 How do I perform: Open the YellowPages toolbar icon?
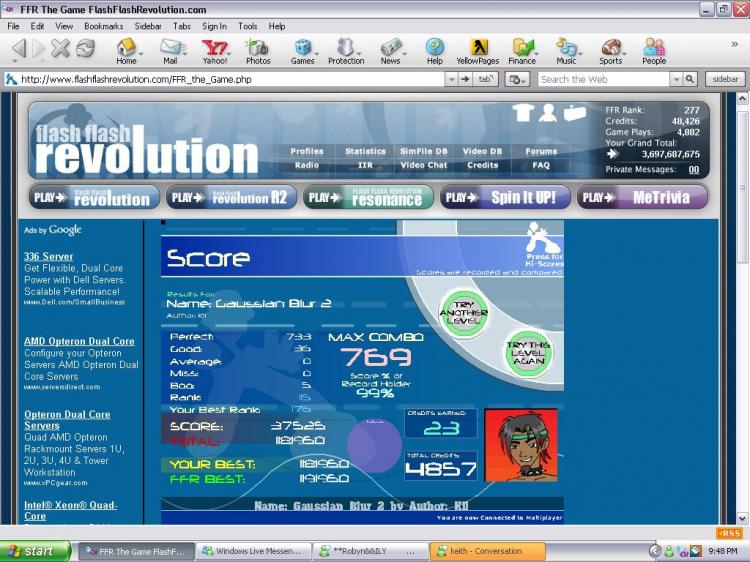[x=477, y=51]
